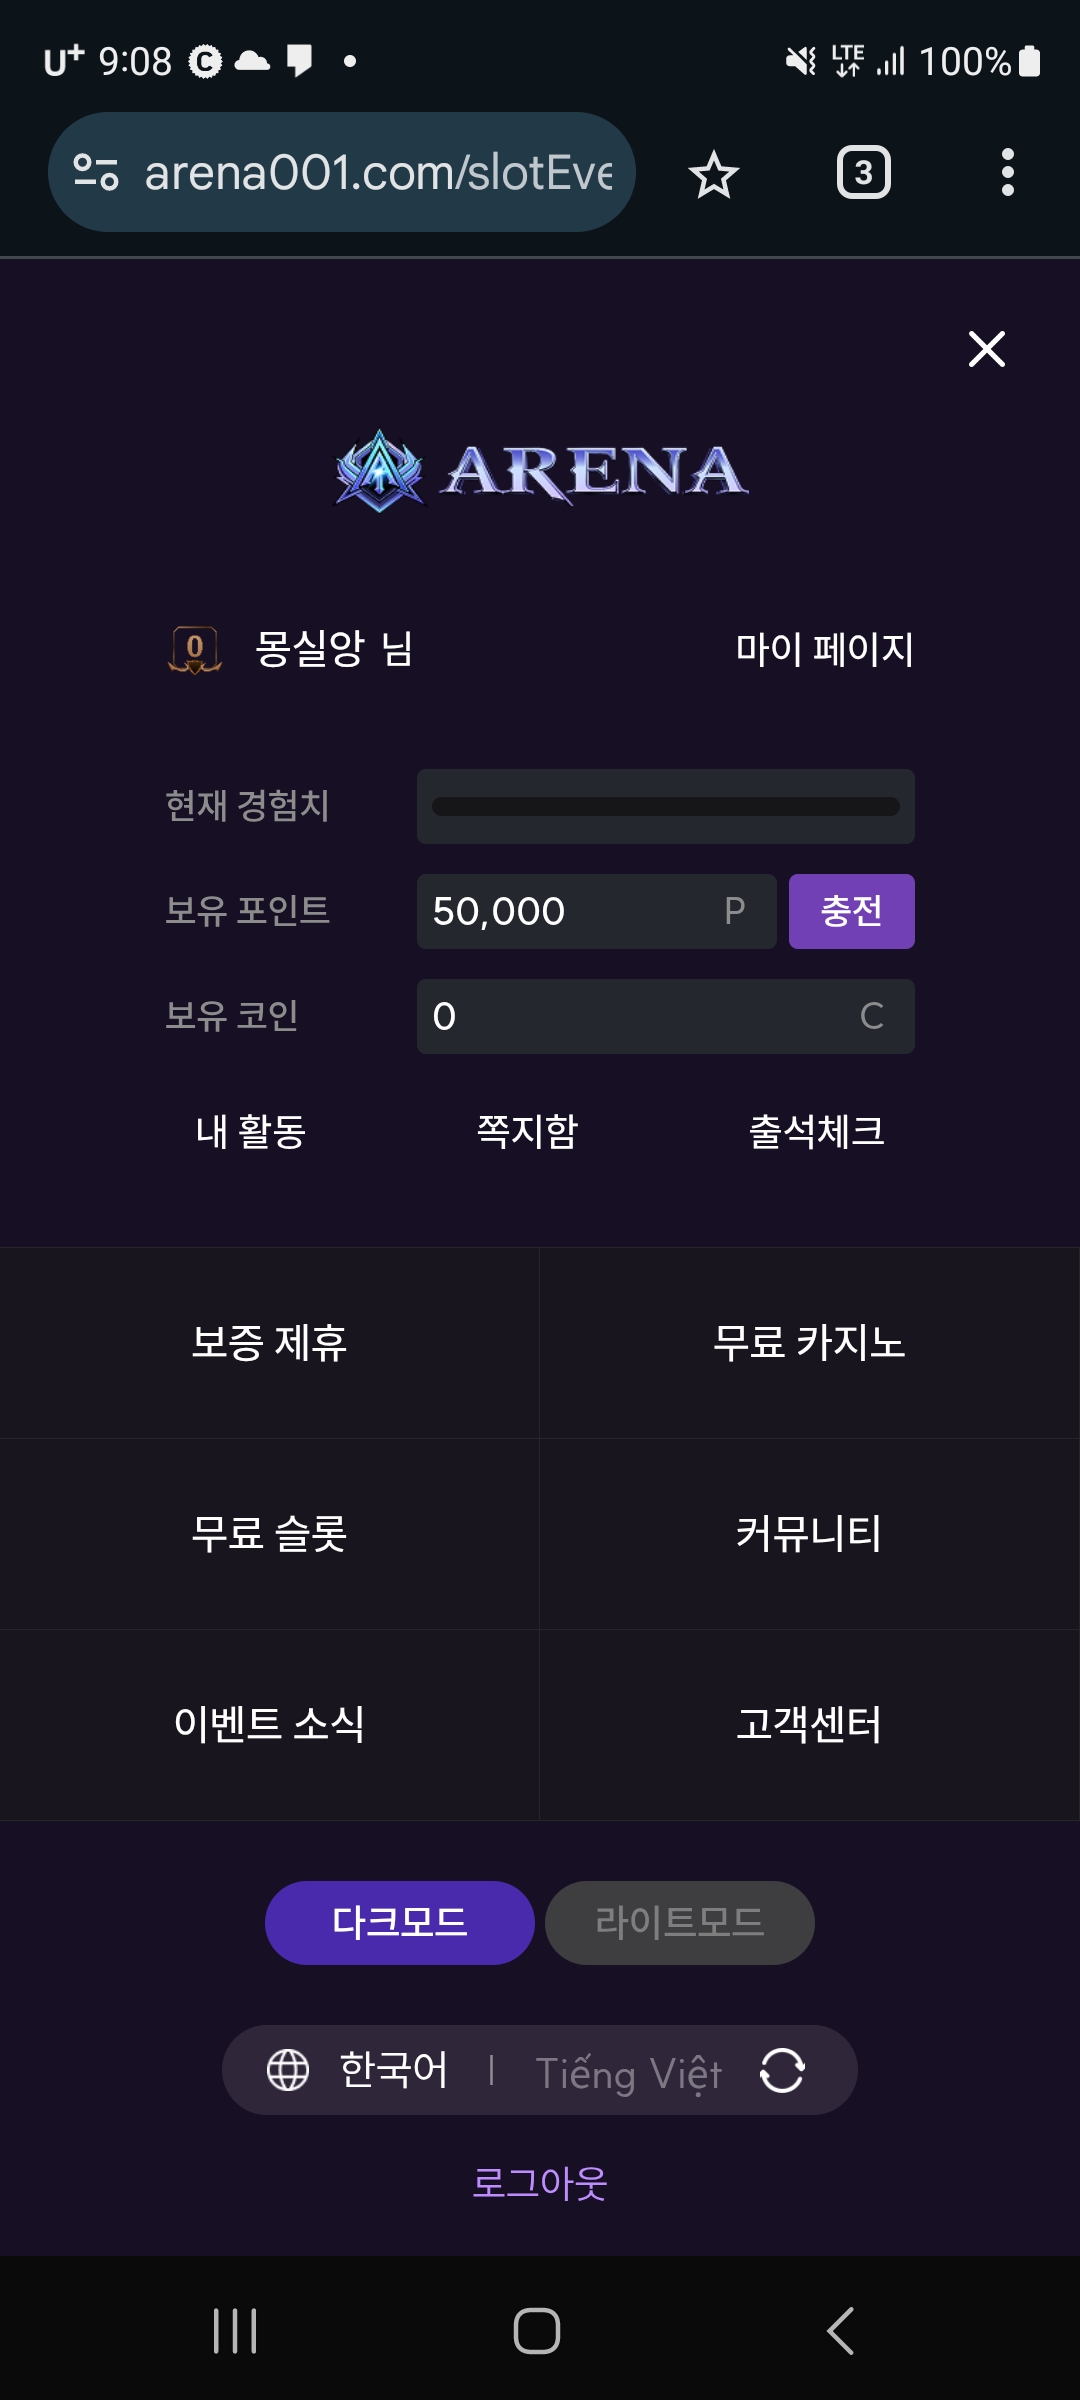This screenshot has width=1080, height=2400.
Task: Bookmark page with star icon
Action: [x=714, y=174]
